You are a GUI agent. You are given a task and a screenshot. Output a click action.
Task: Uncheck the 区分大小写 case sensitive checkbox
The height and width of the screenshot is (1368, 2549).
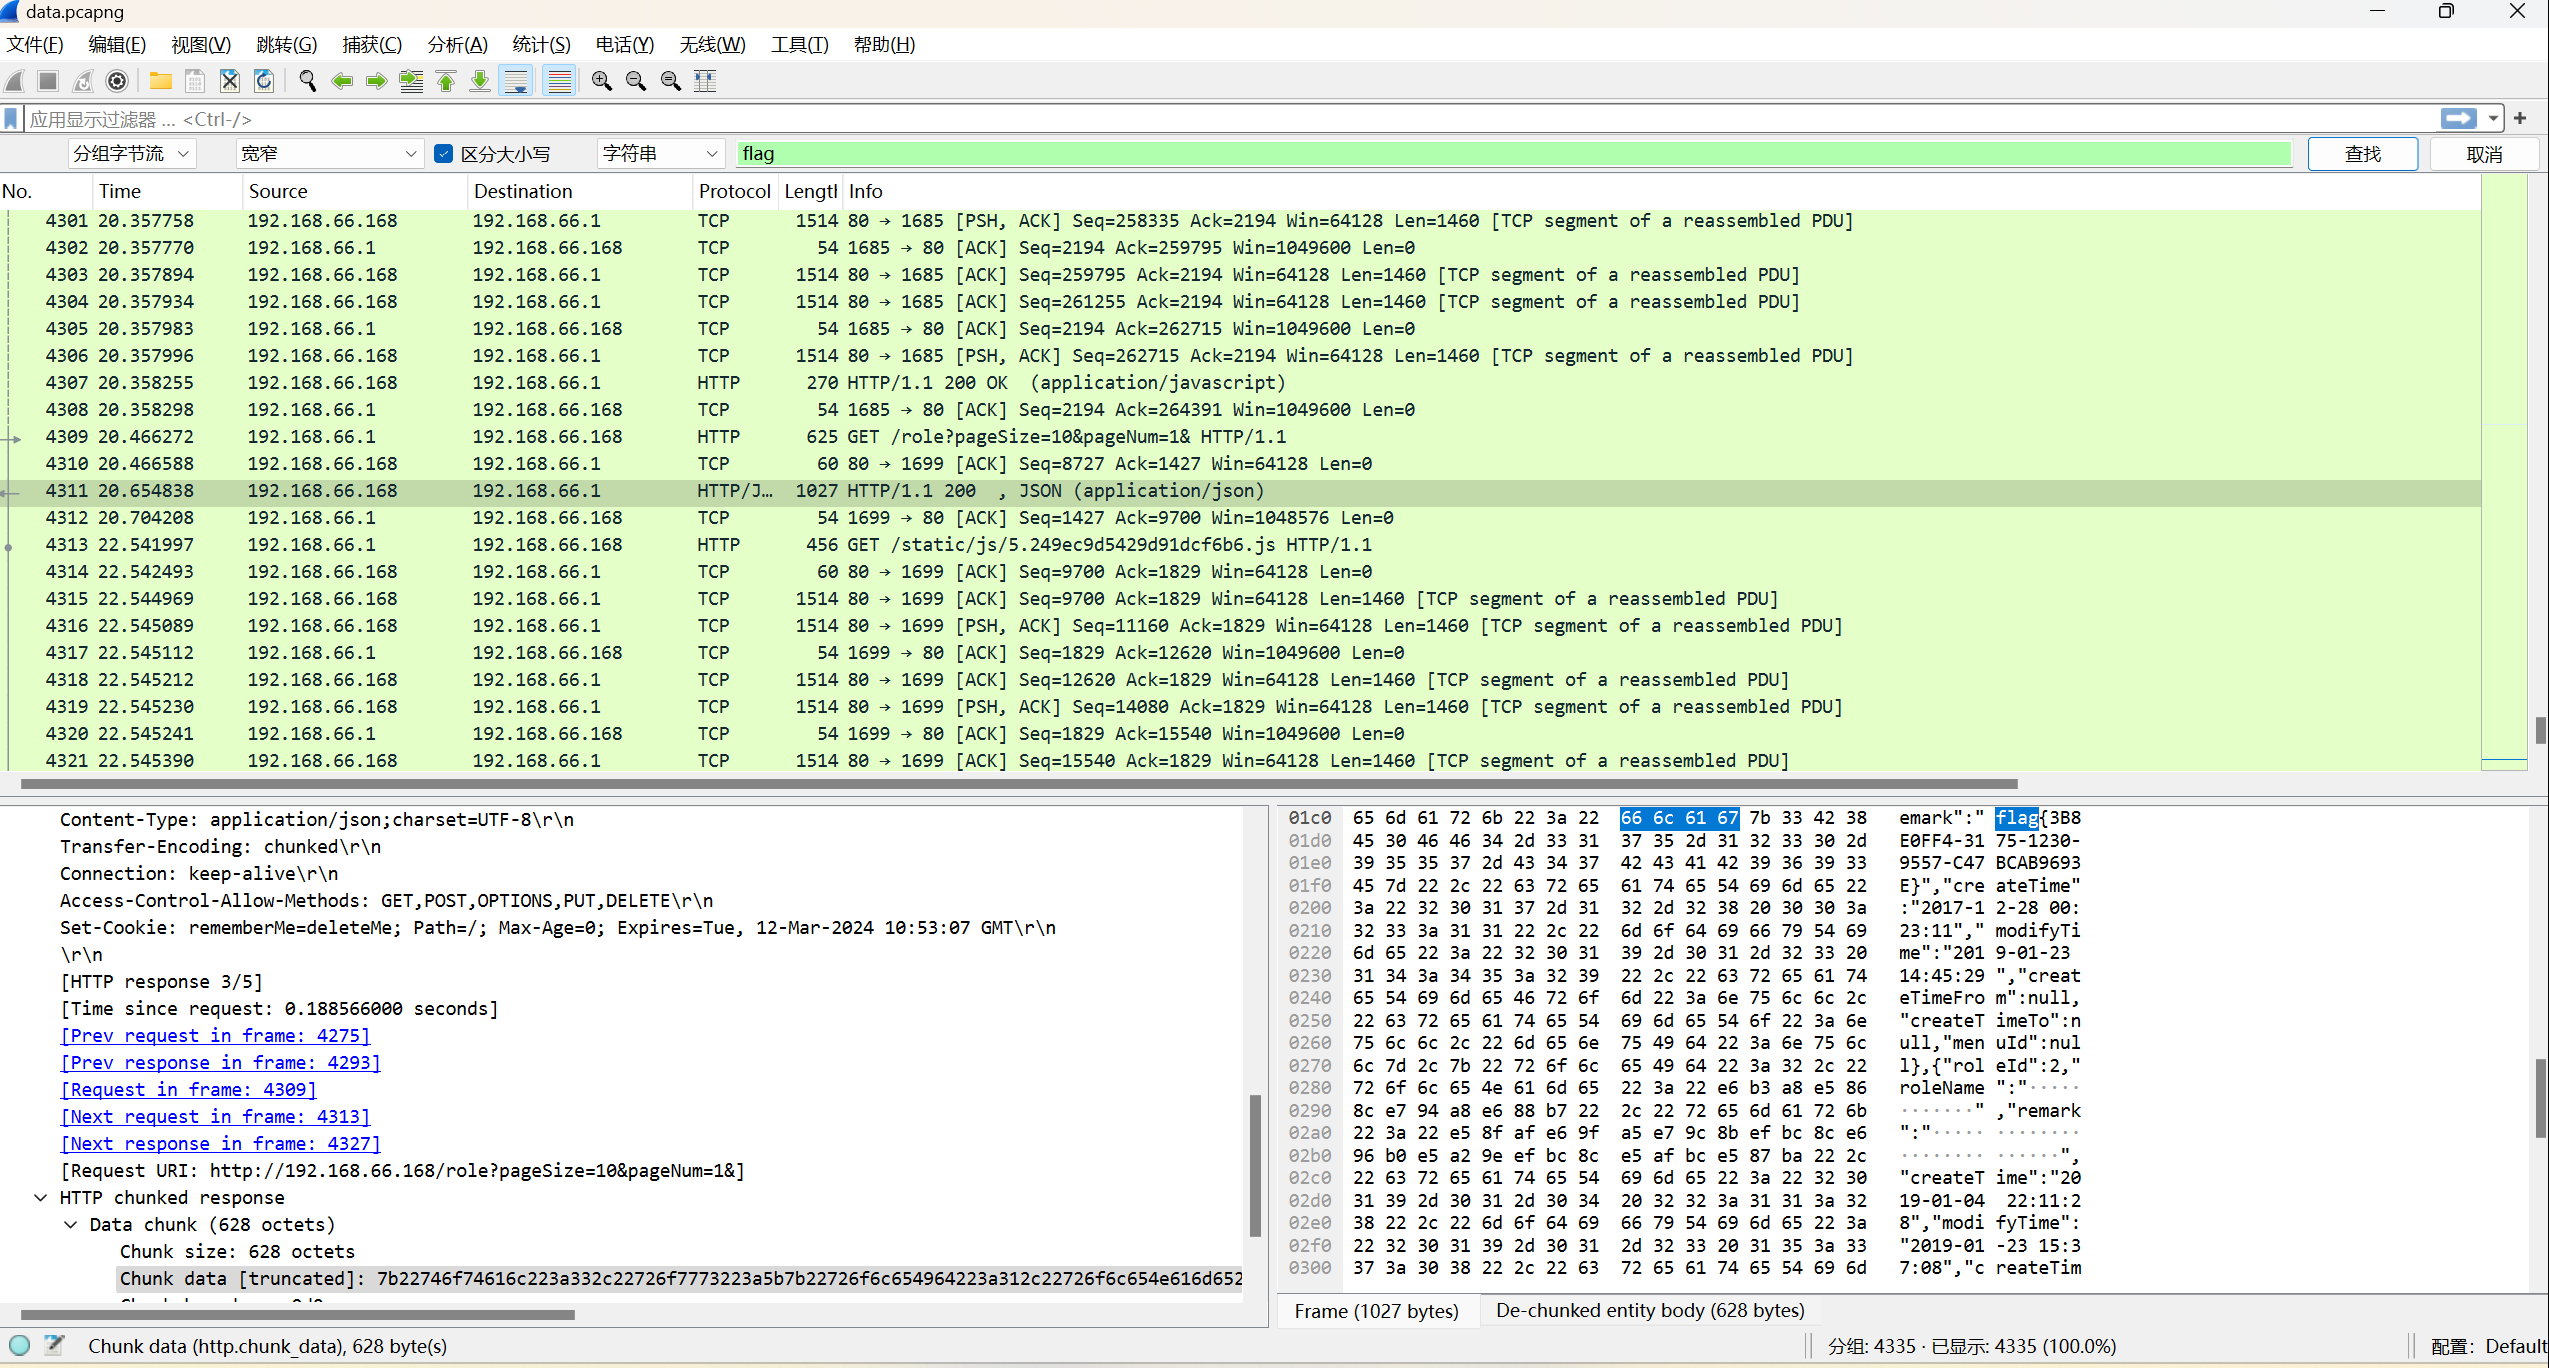point(444,154)
